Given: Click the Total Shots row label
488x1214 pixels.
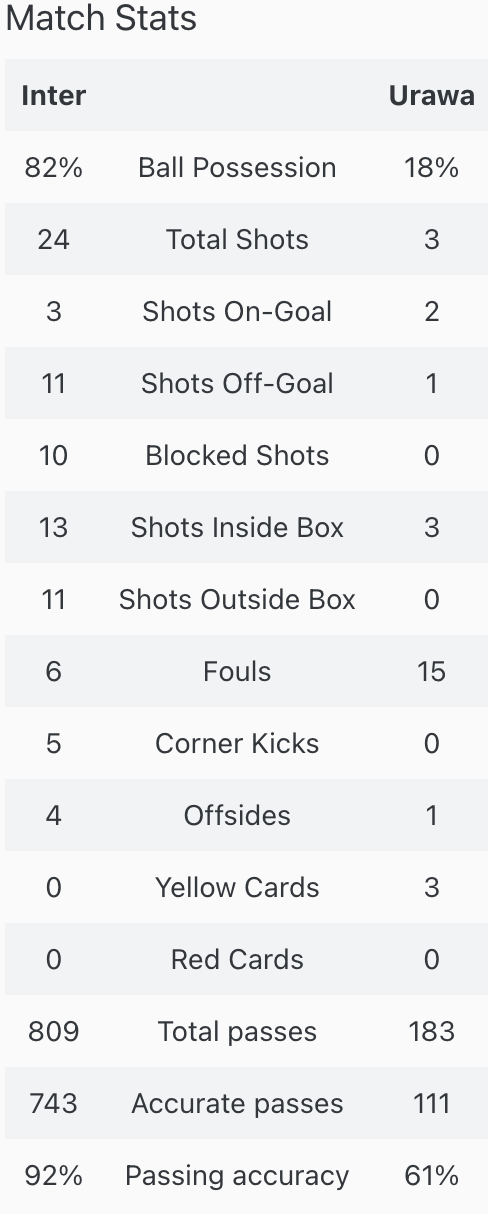Looking at the screenshot, I should click(x=237, y=240).
